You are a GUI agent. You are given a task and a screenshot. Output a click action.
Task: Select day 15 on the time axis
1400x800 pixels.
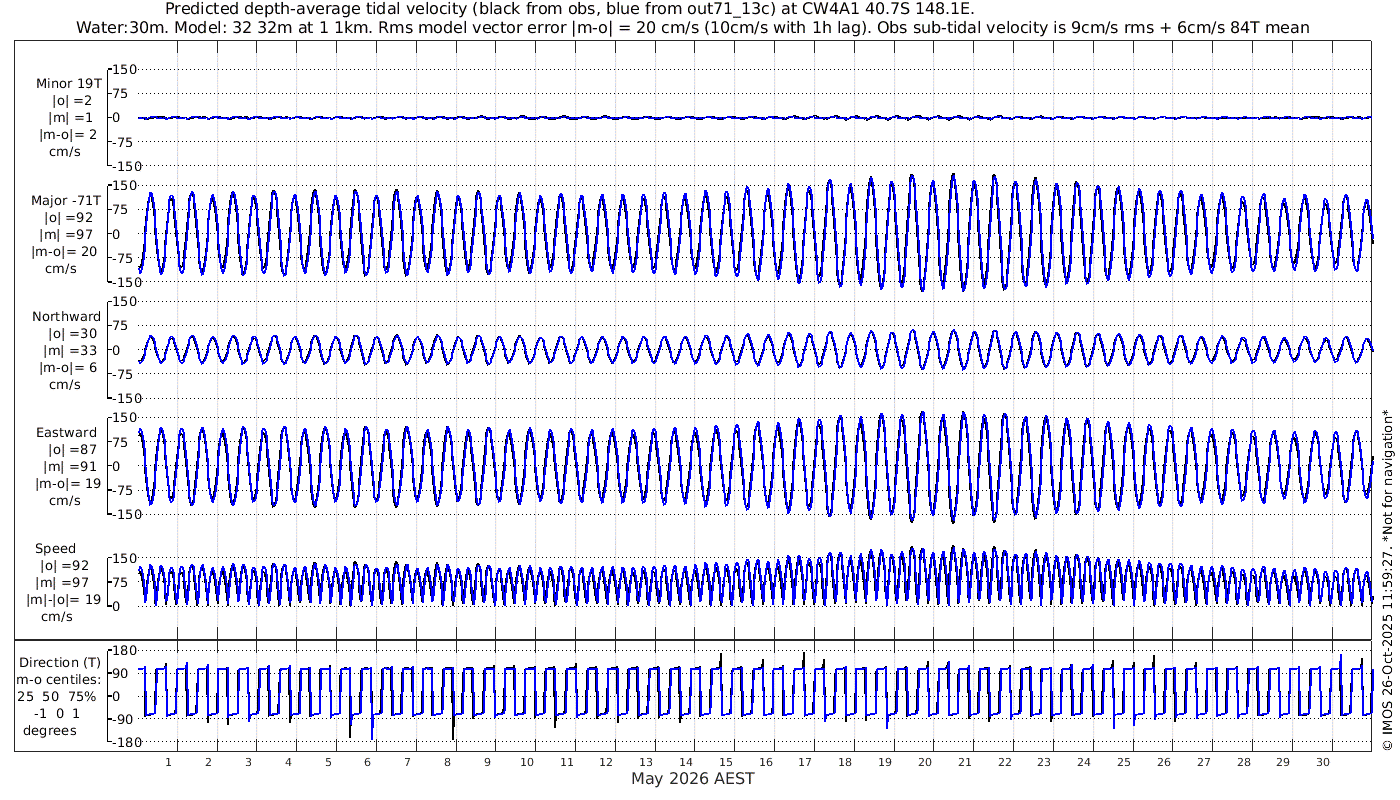click(726, 762)
